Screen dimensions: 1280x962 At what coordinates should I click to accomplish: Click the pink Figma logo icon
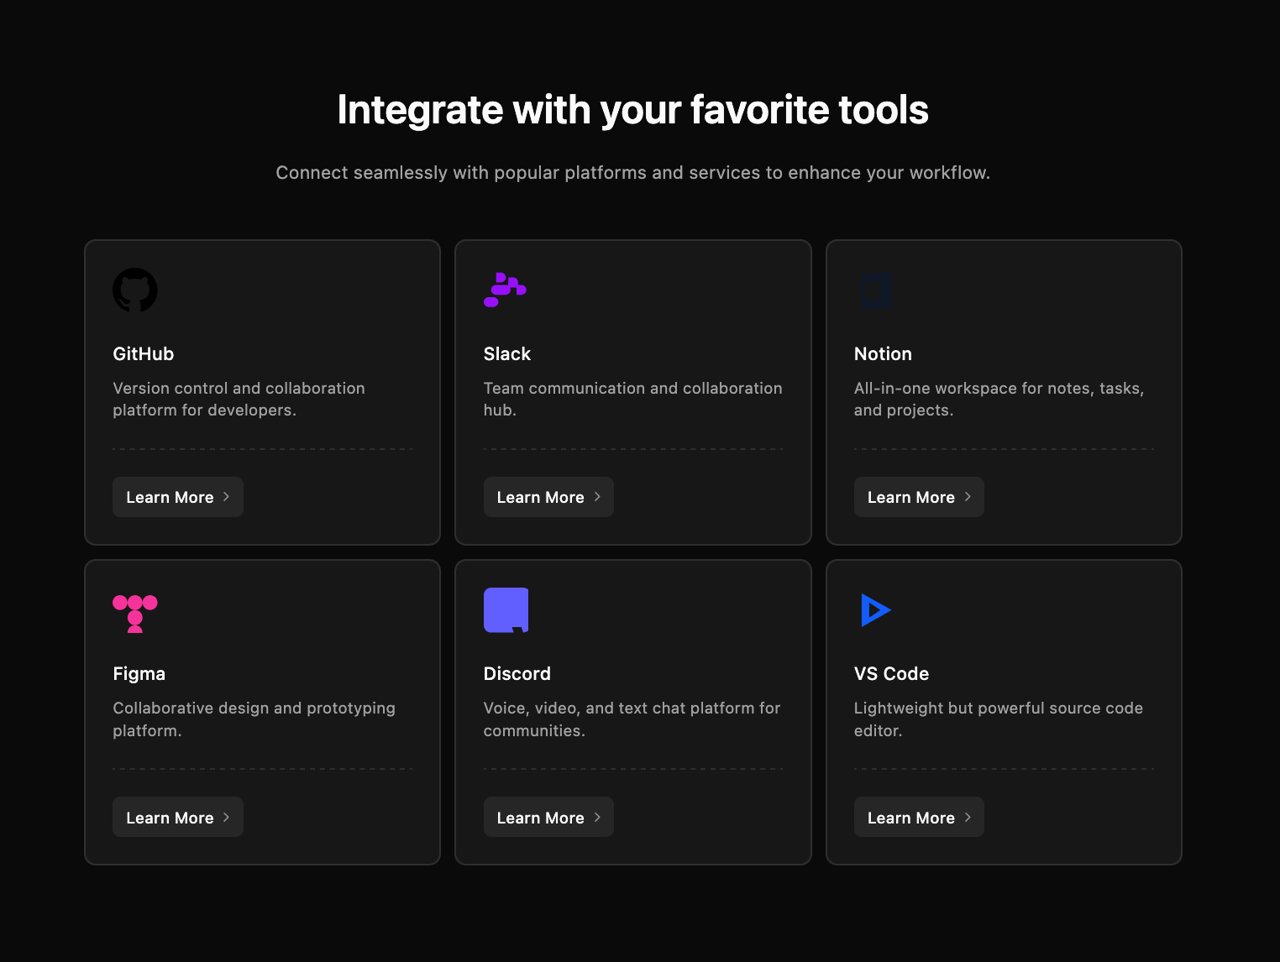135,613
